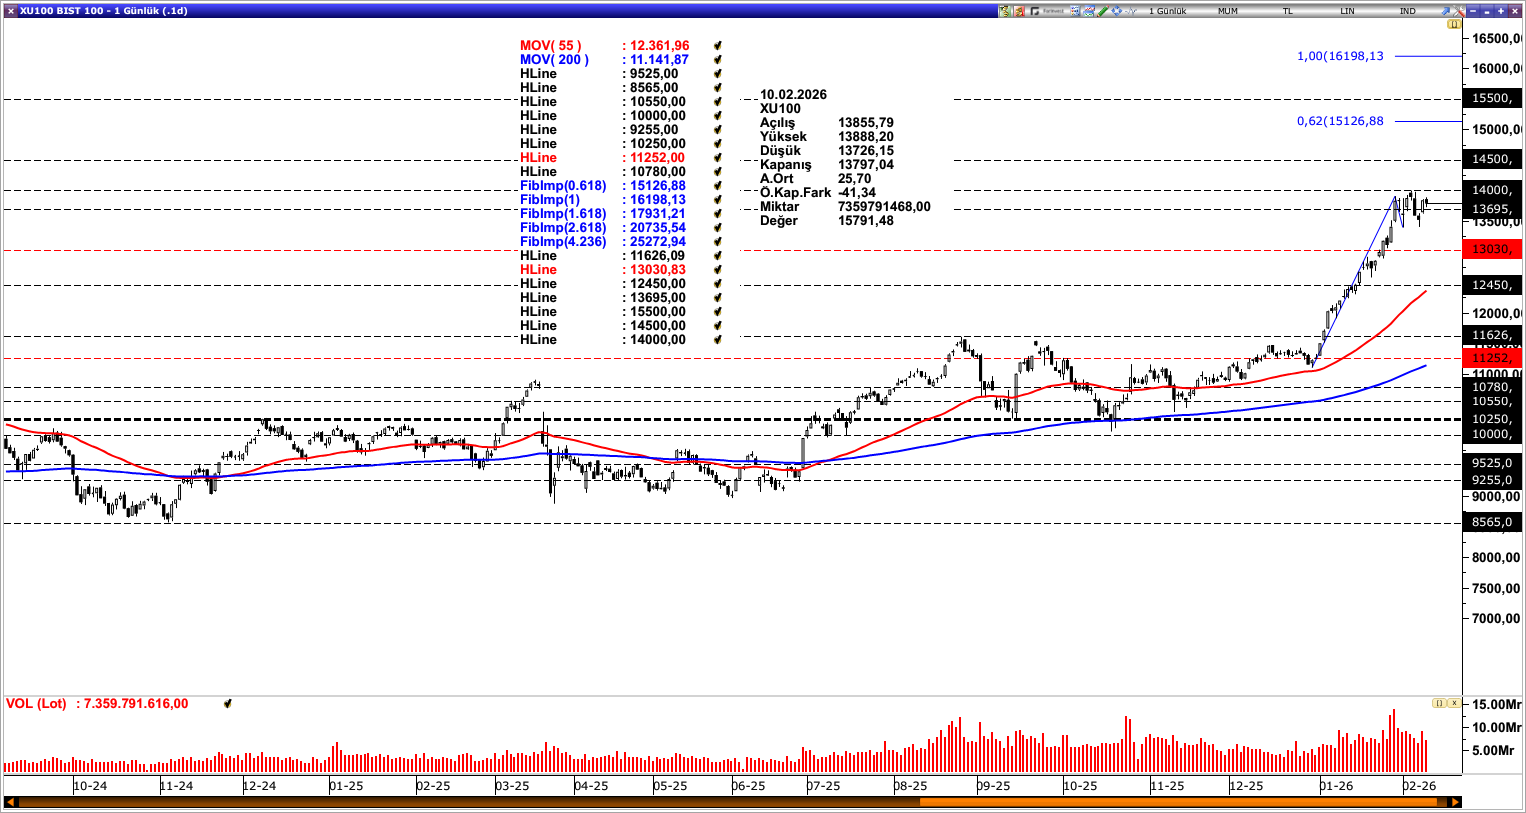Click the Forinvest logo icon
1526x813 pixels.
coord(1034,10)
